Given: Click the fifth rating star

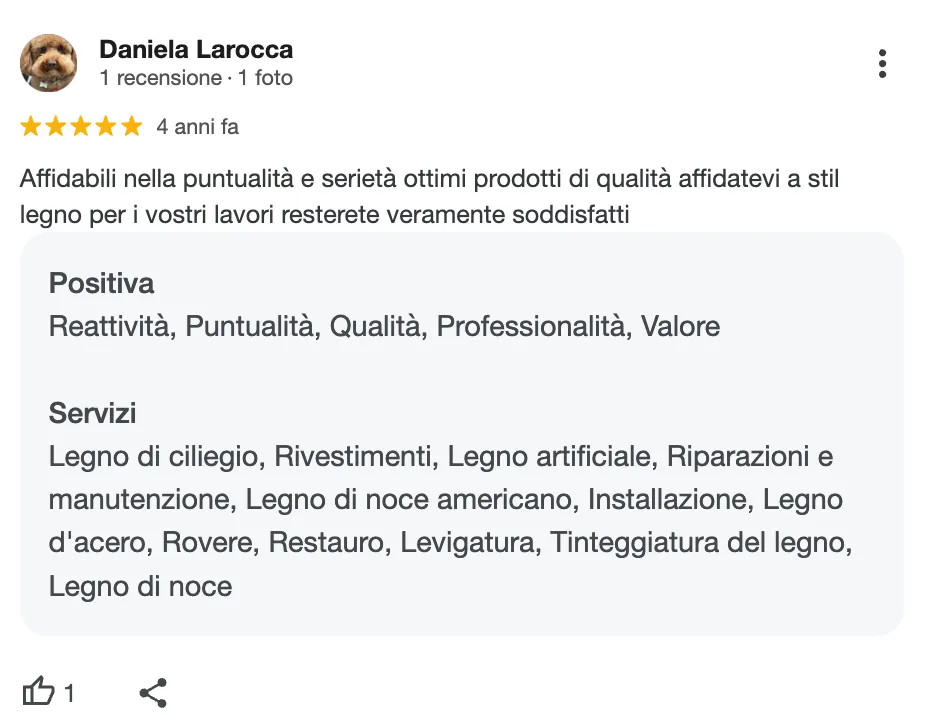Looking at the screenshot, I should [131, 127].
